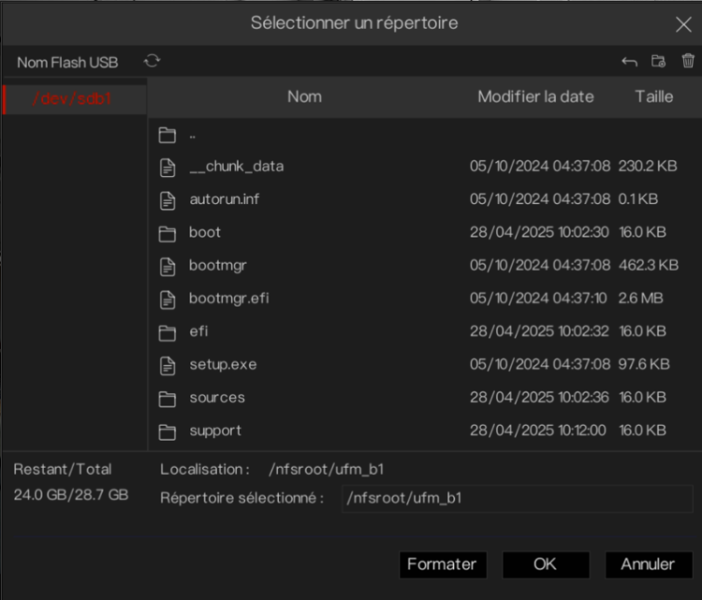Close the Sélectionner un répertoire dialog
Screen dimensions: 702x600
(683, 25)
